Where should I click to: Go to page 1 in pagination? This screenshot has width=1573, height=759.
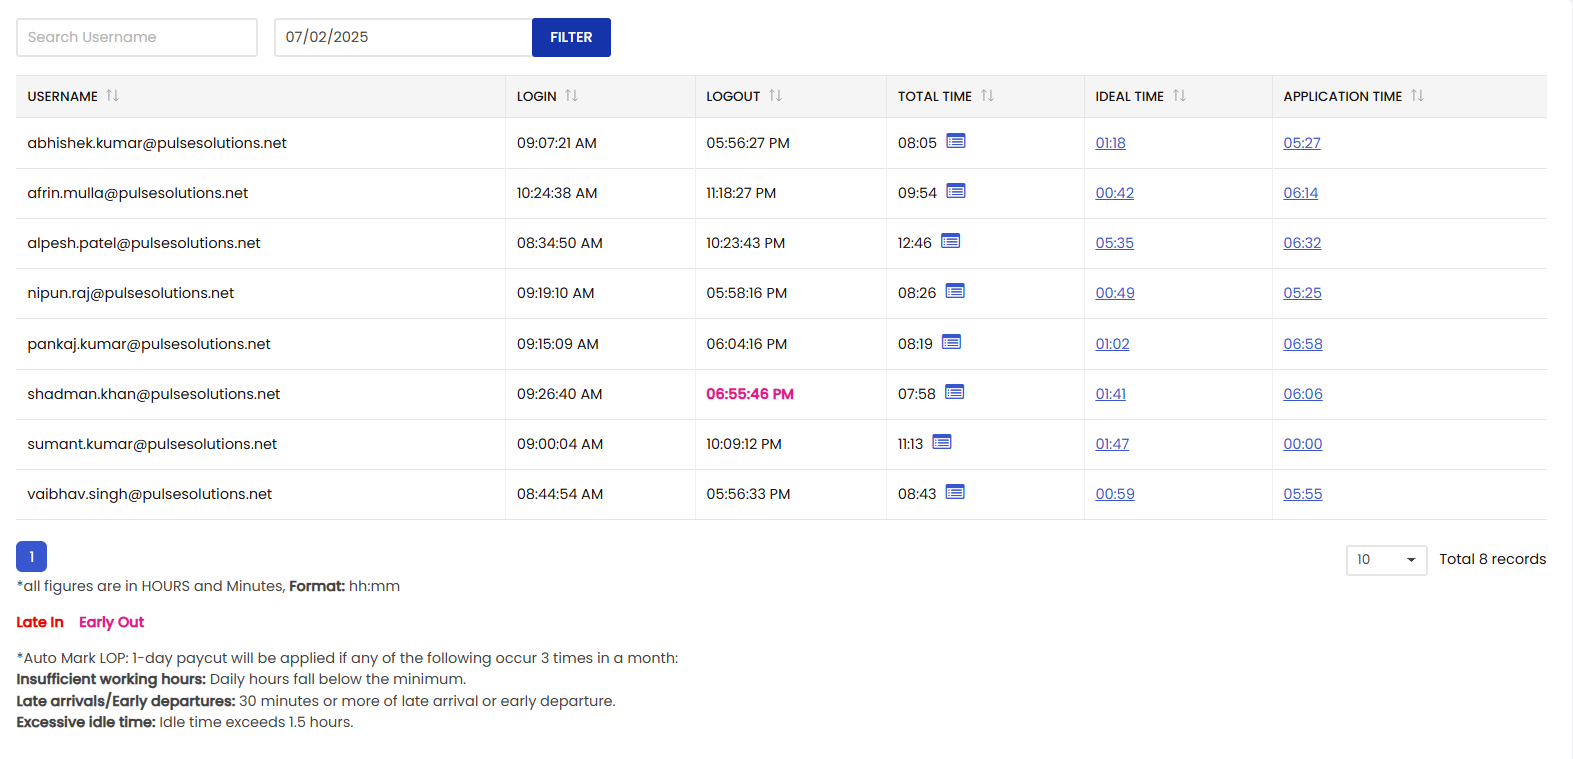(x=31, y=556)
